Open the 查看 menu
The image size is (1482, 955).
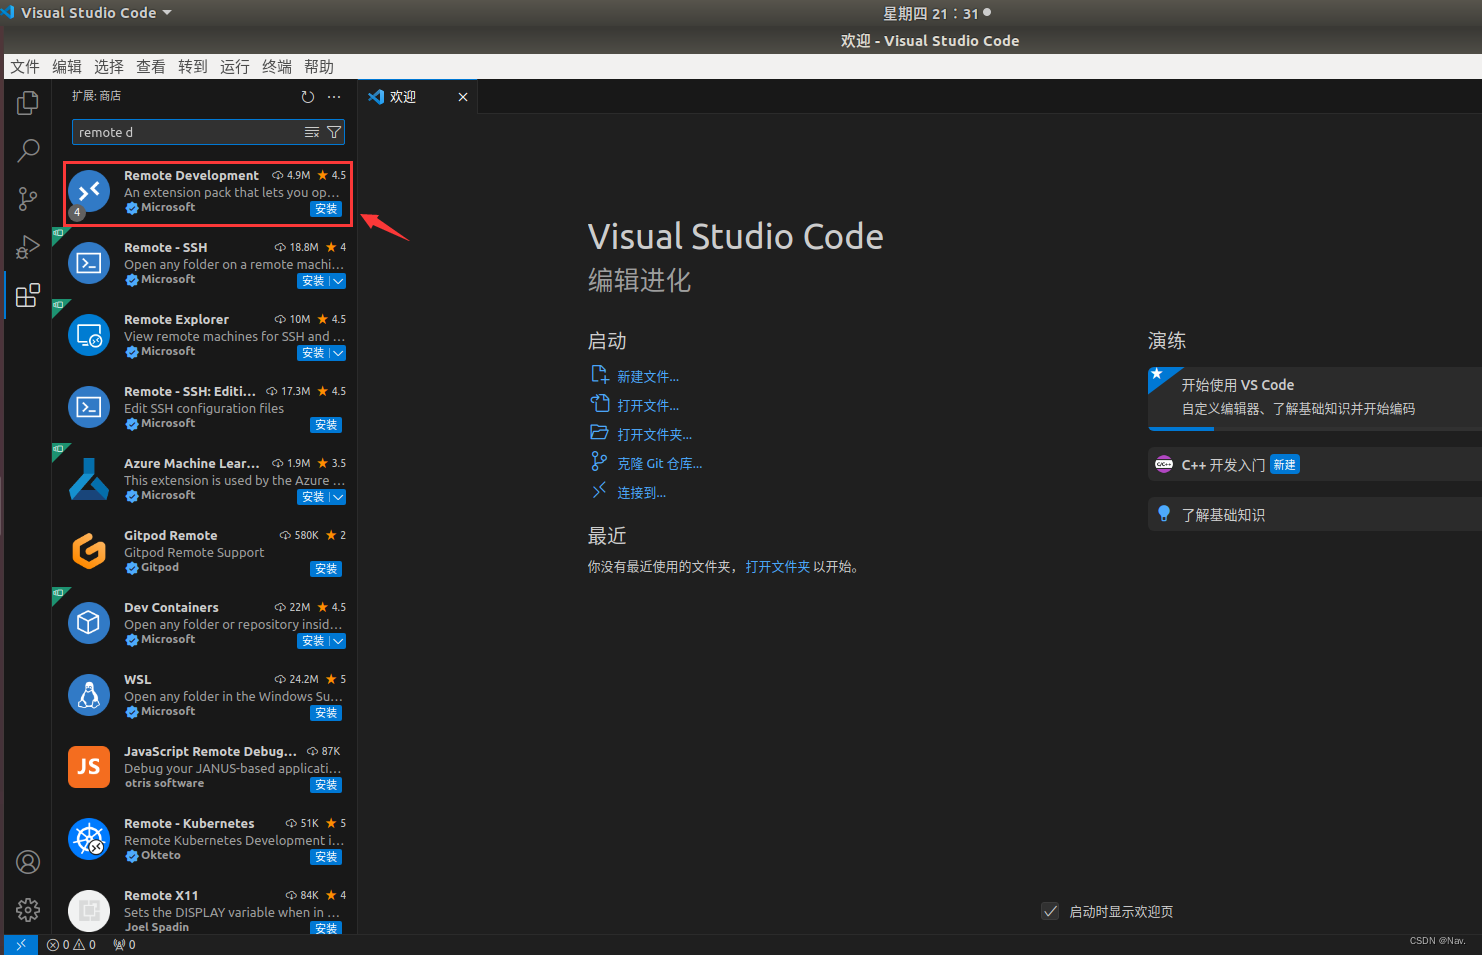point(151,67)
